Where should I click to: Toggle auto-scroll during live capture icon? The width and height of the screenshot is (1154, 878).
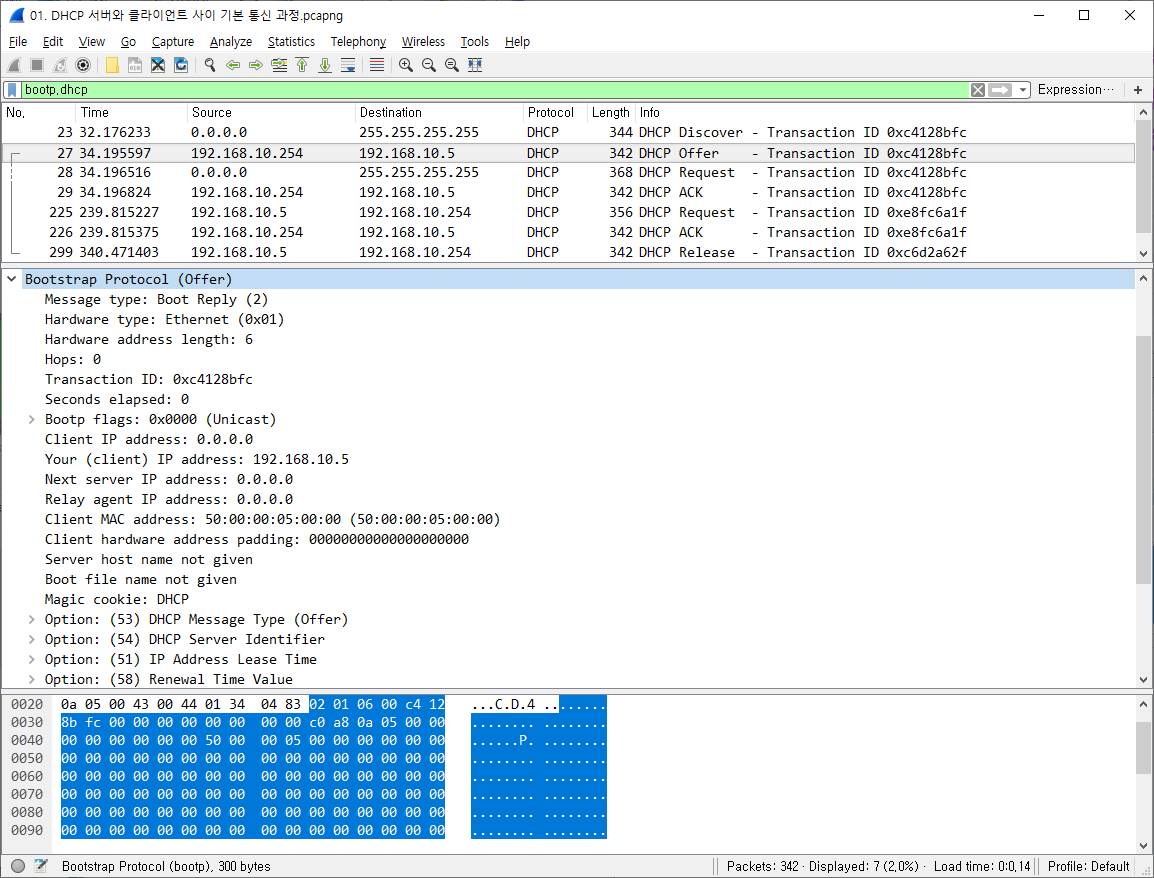coord(348,66)
